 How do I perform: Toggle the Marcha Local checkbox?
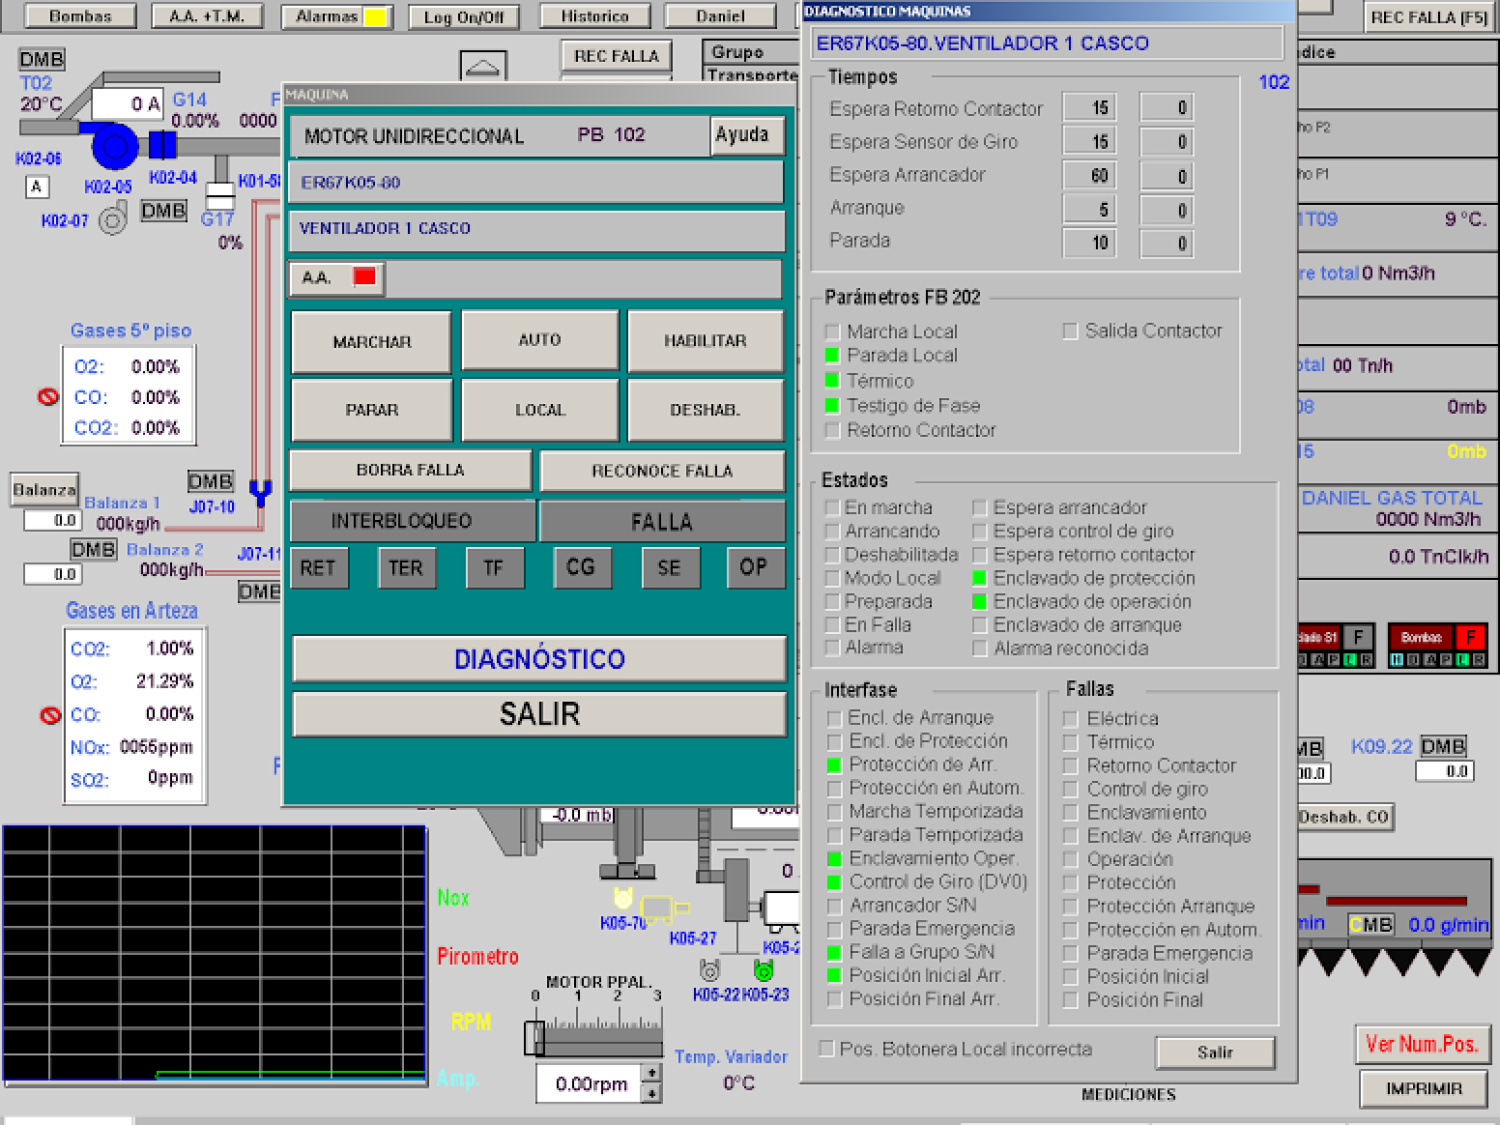pos(832,332)
